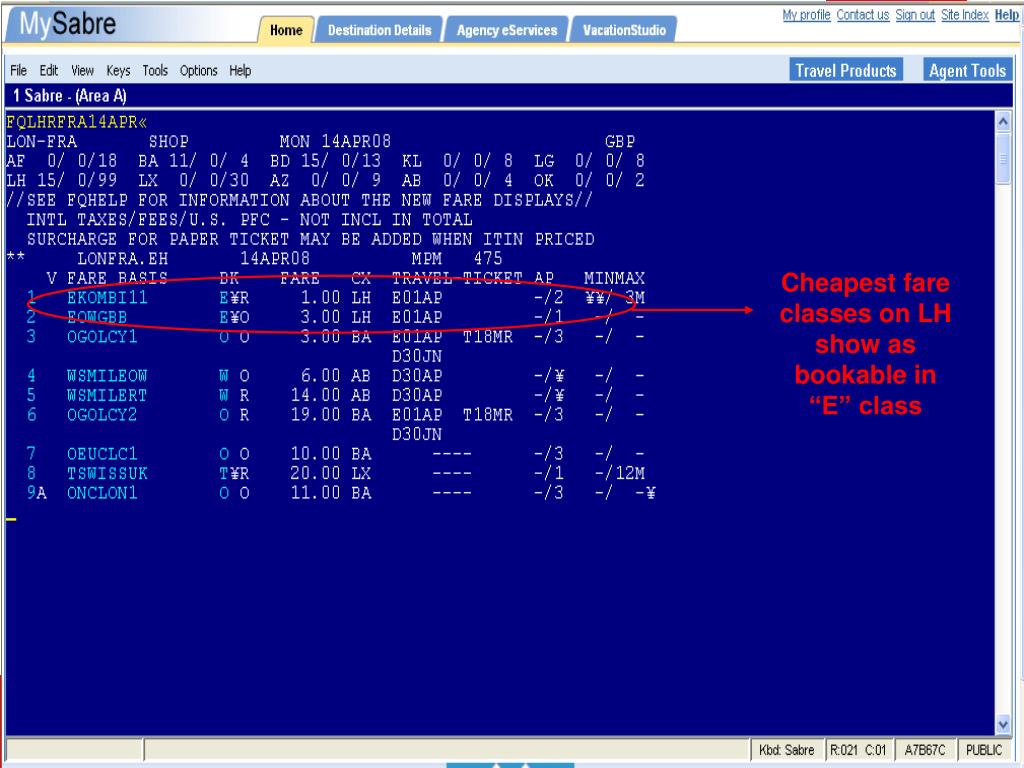
Task: Click the fare 19.00 for OGOLCY2
Action: (x=315, y=415)
